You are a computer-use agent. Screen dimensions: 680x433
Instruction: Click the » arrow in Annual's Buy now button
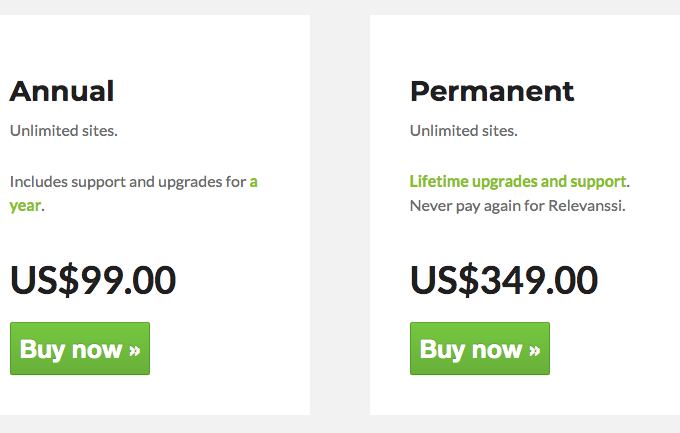(x=134, y=350)
